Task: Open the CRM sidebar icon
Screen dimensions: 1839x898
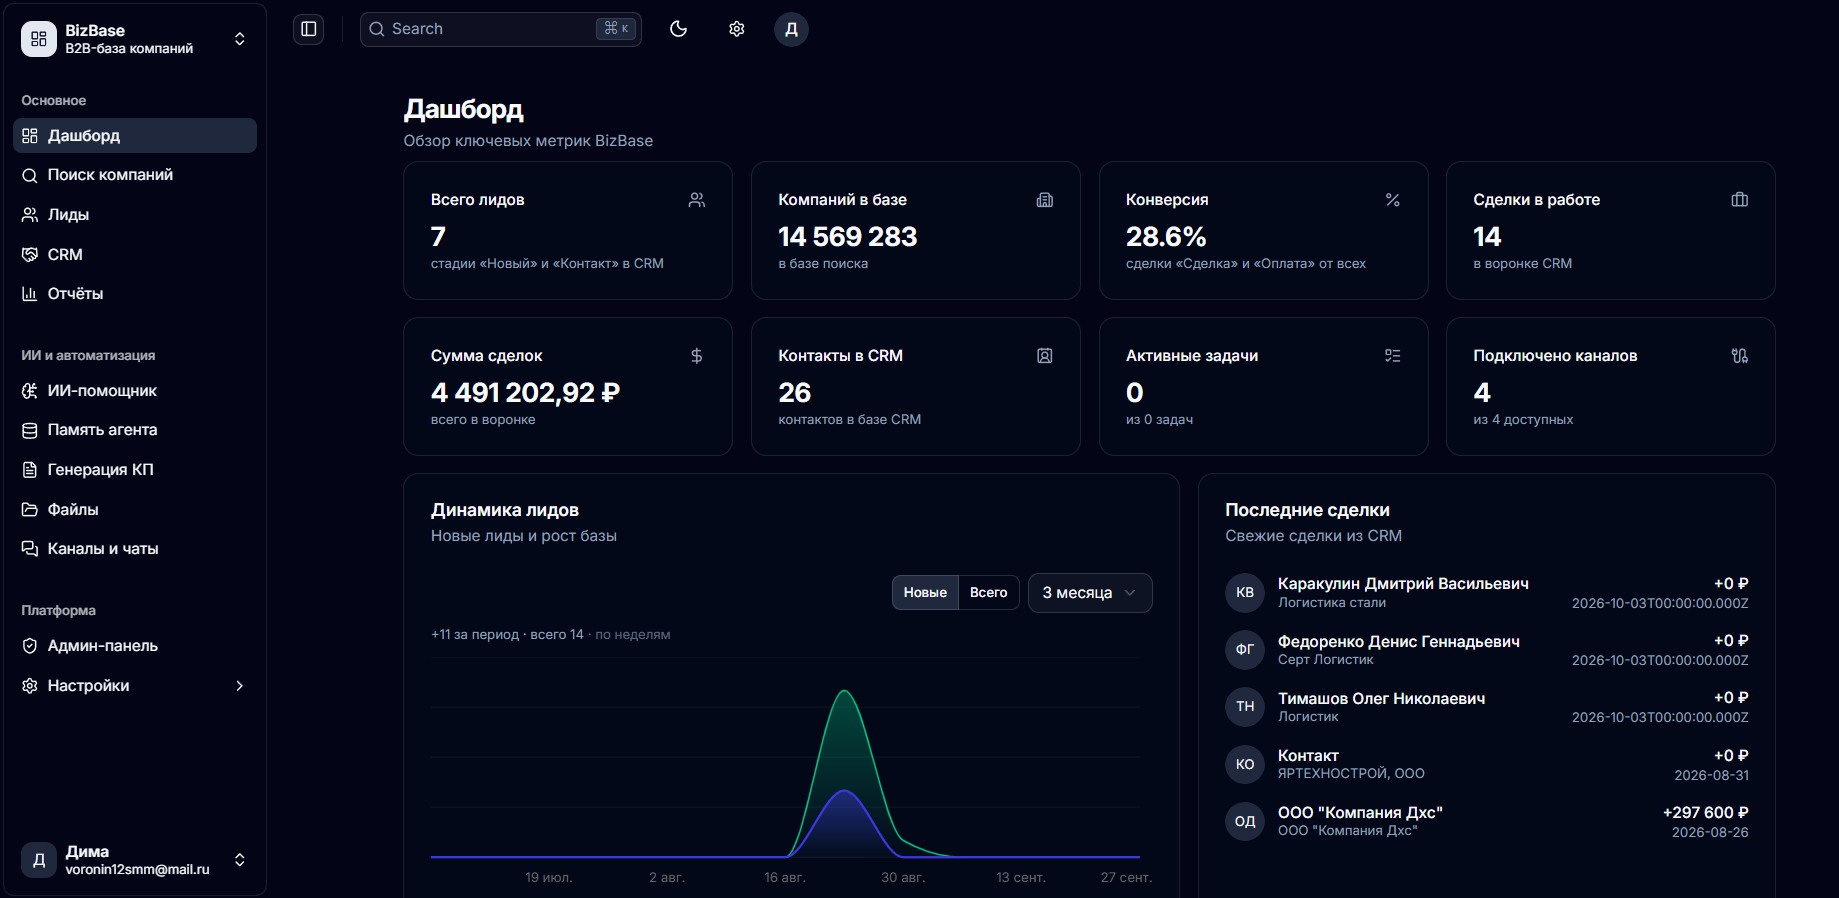Action: pyautogui.click(x=30, y=255)
